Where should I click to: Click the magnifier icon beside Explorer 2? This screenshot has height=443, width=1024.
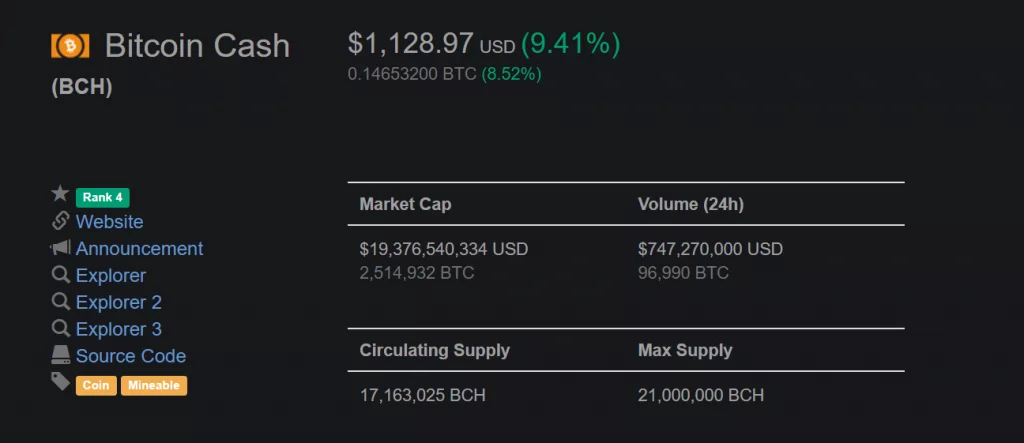click(x=60, y=301)
